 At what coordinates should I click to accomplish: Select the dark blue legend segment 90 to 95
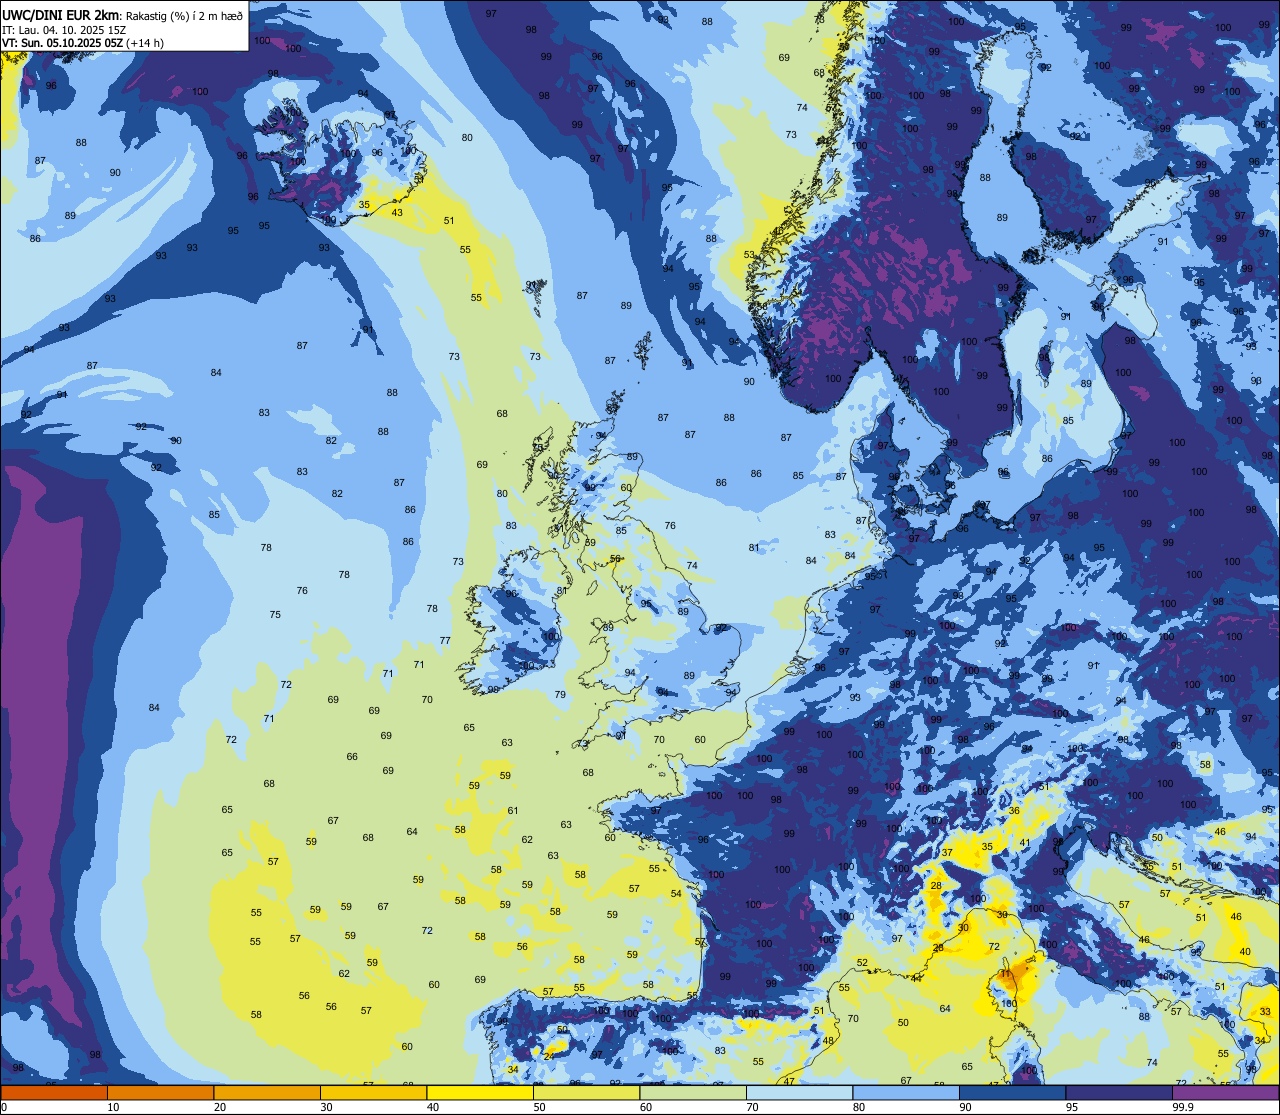point(1013,1093)
